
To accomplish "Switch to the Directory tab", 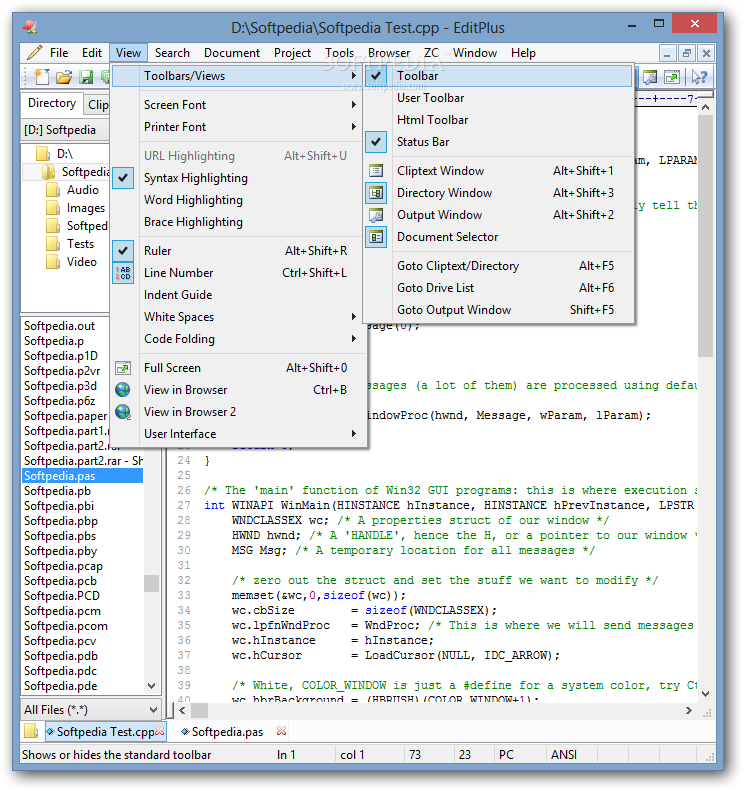I will tap(52, 103).
